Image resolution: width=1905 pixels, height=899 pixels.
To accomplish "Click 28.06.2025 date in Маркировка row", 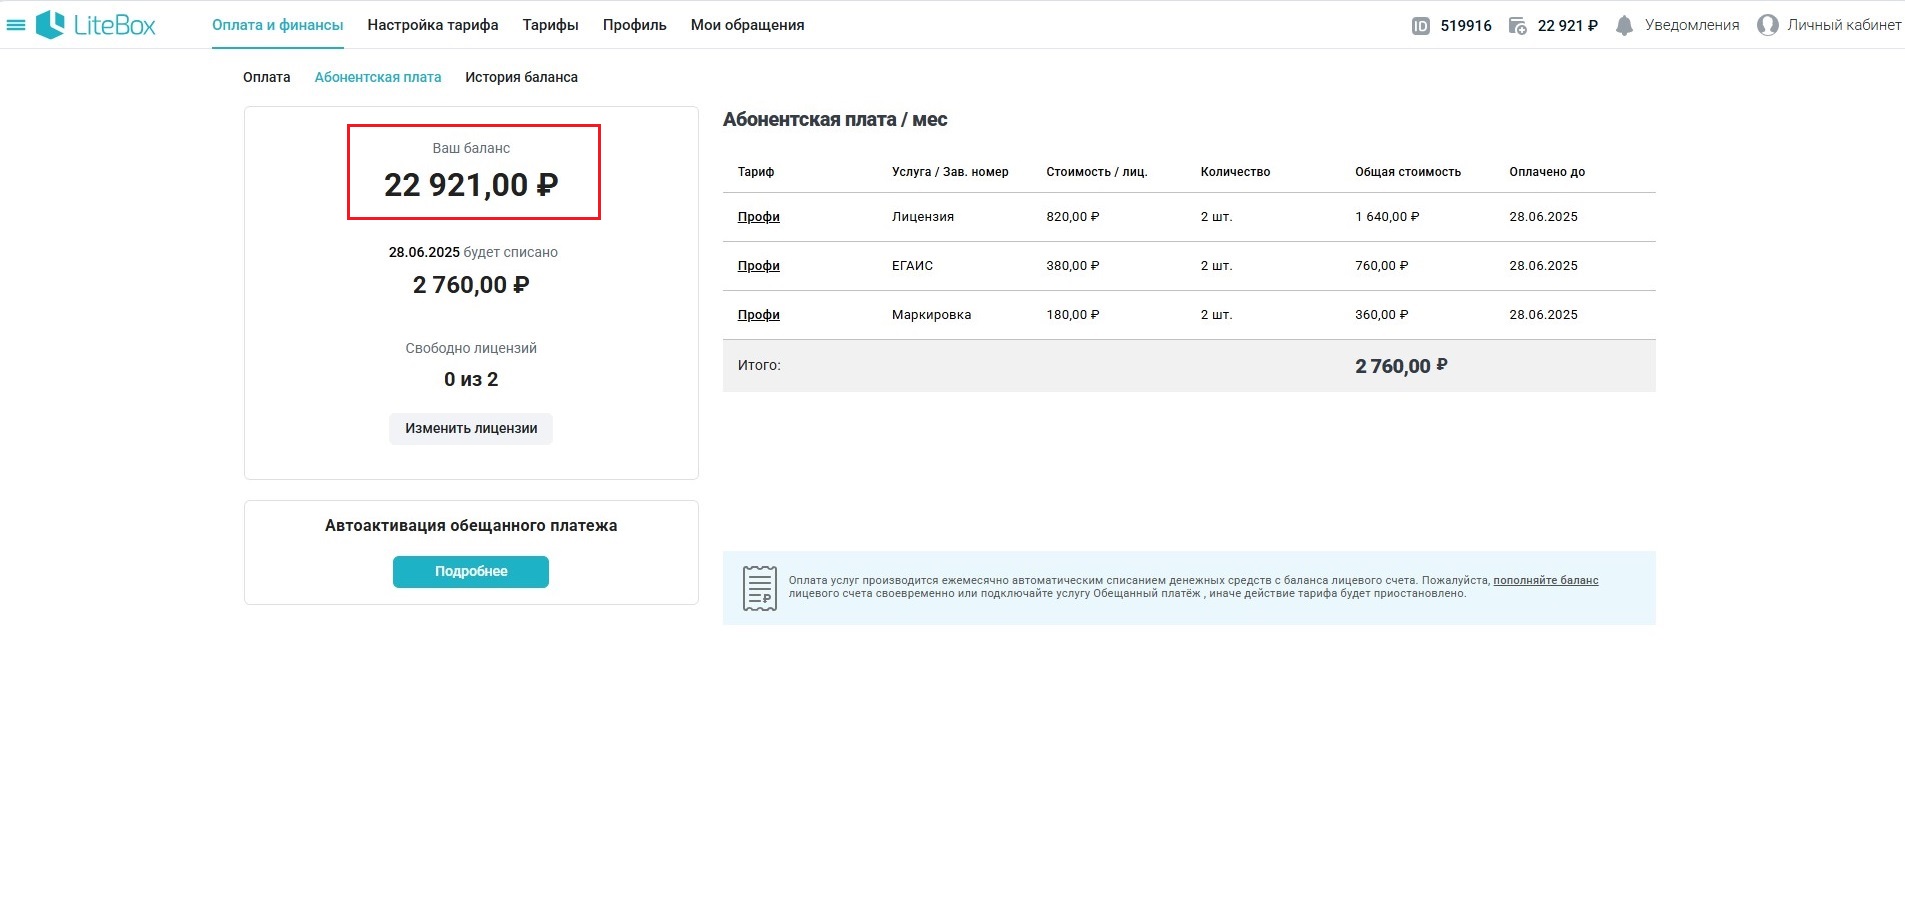I will click(x=1543, y=315).
